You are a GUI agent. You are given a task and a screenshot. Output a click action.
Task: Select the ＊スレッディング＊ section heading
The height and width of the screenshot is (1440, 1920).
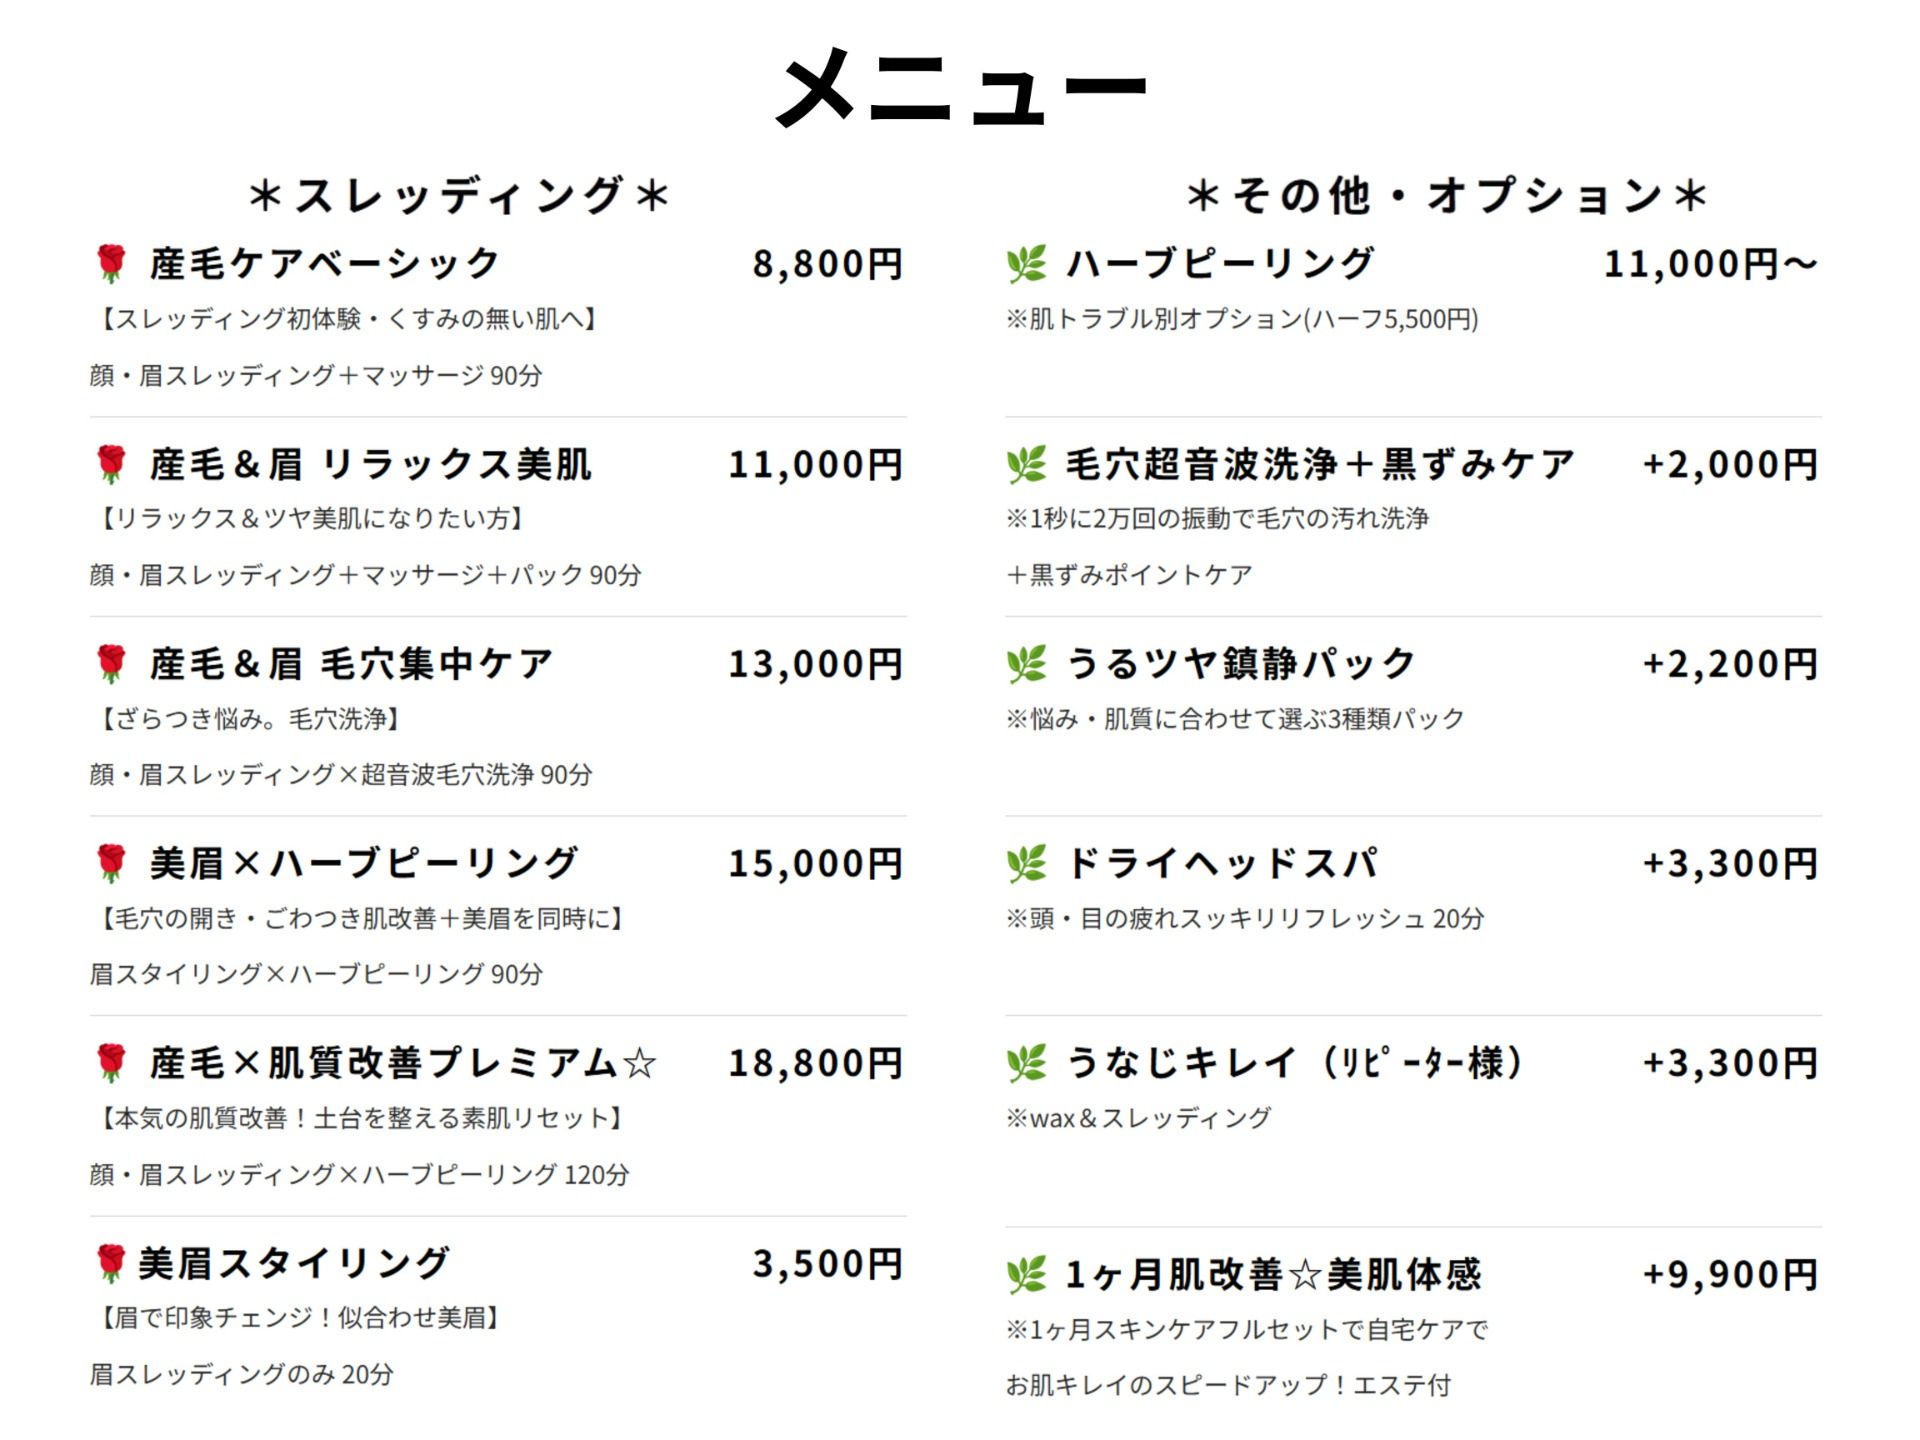pos(459,195)
